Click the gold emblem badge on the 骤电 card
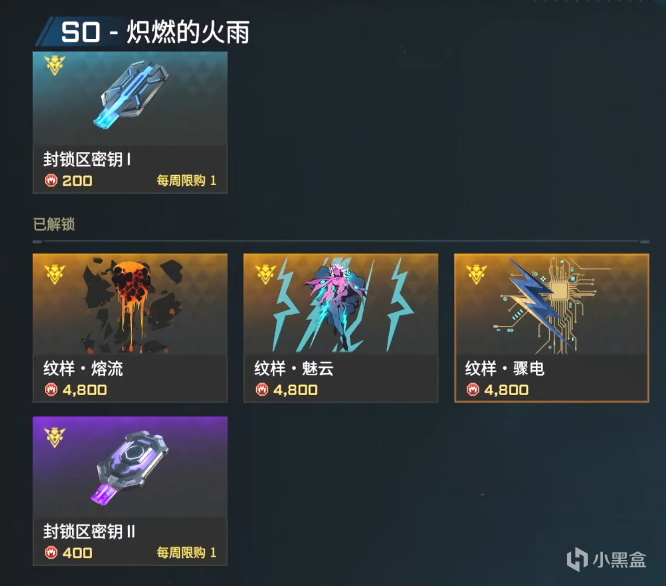The width and height of the screenshot is (666, 586). coord(477,274)
